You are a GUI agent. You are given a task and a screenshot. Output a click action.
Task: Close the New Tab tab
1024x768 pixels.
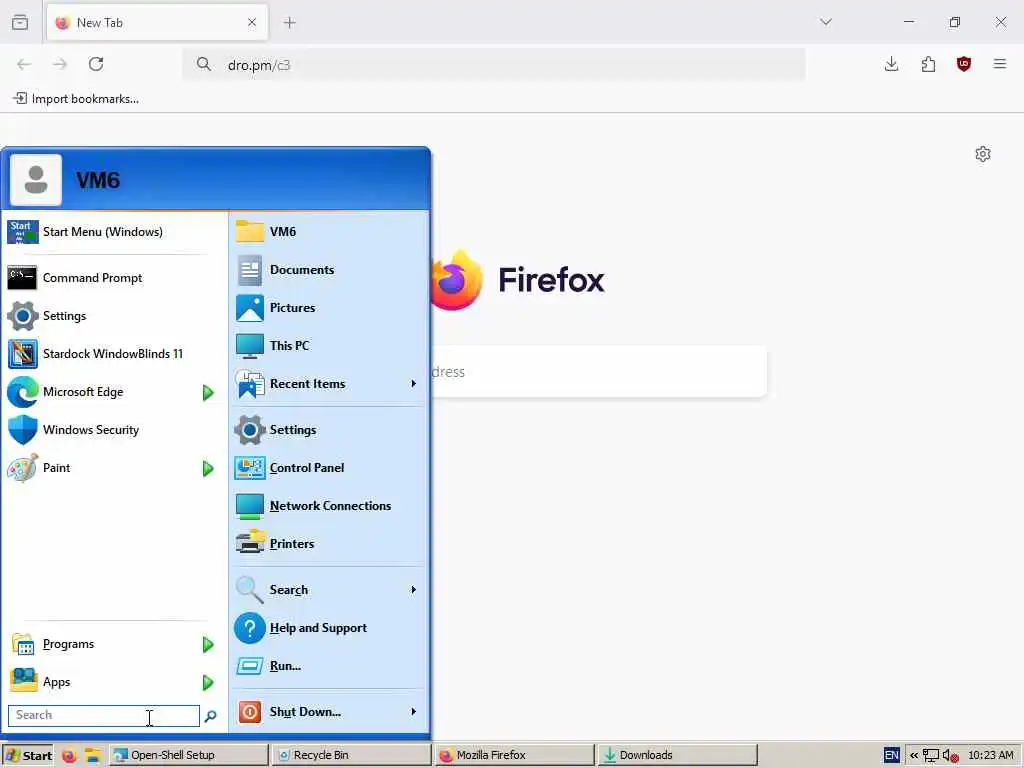click(252, 23)
